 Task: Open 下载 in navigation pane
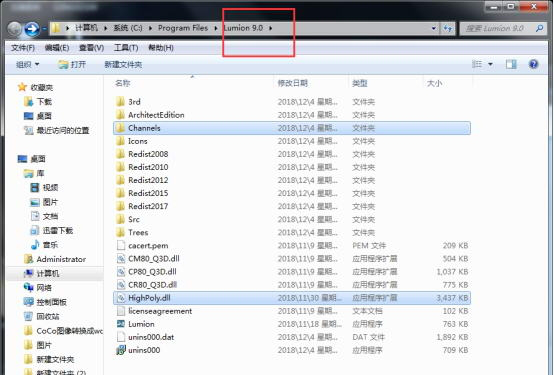44,102
